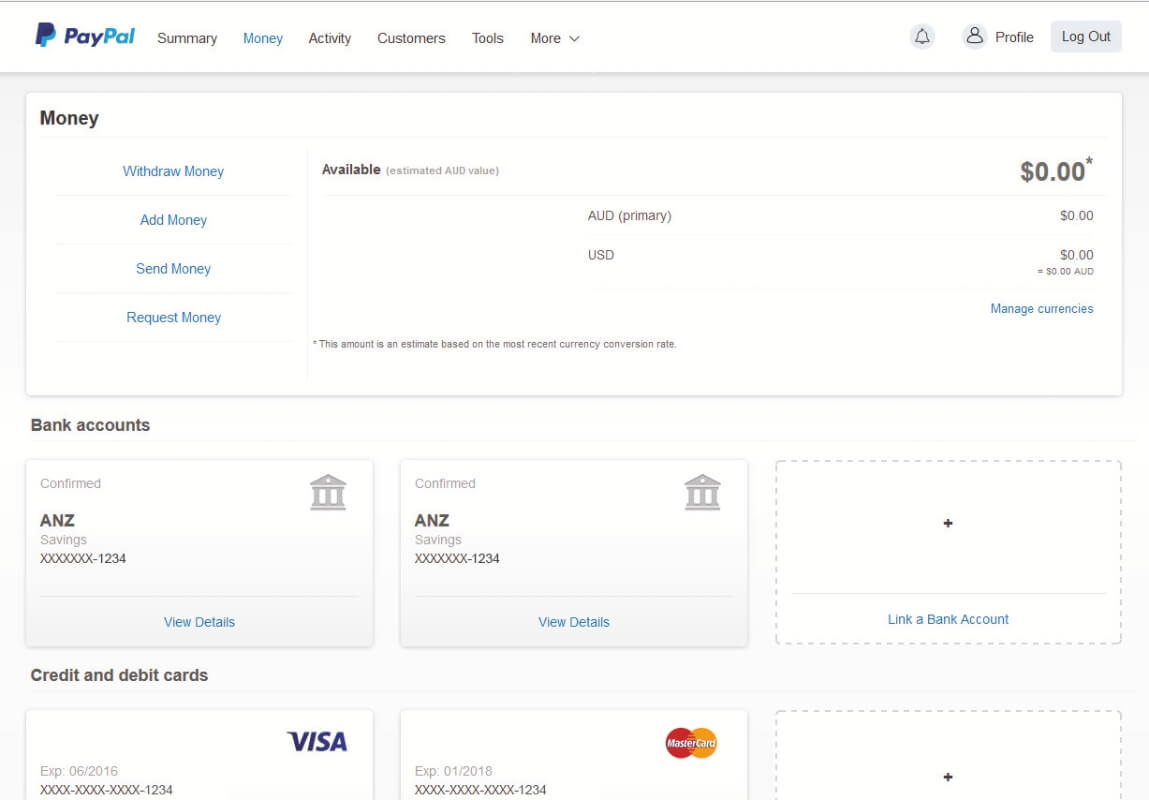Click the Exp: 01/2018 text

[454, 771]
